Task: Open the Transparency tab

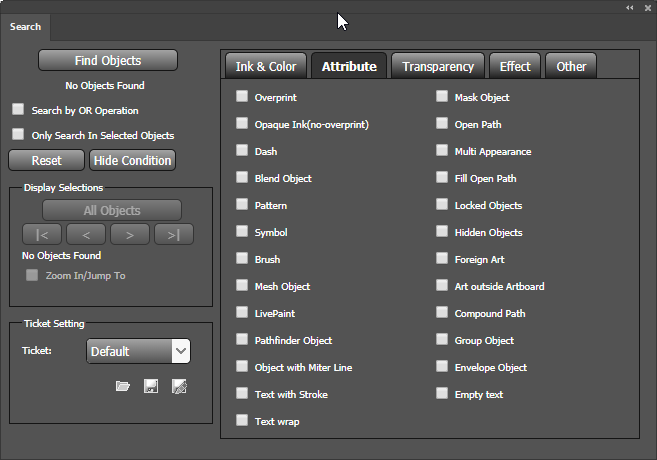Action: (437, 67)
